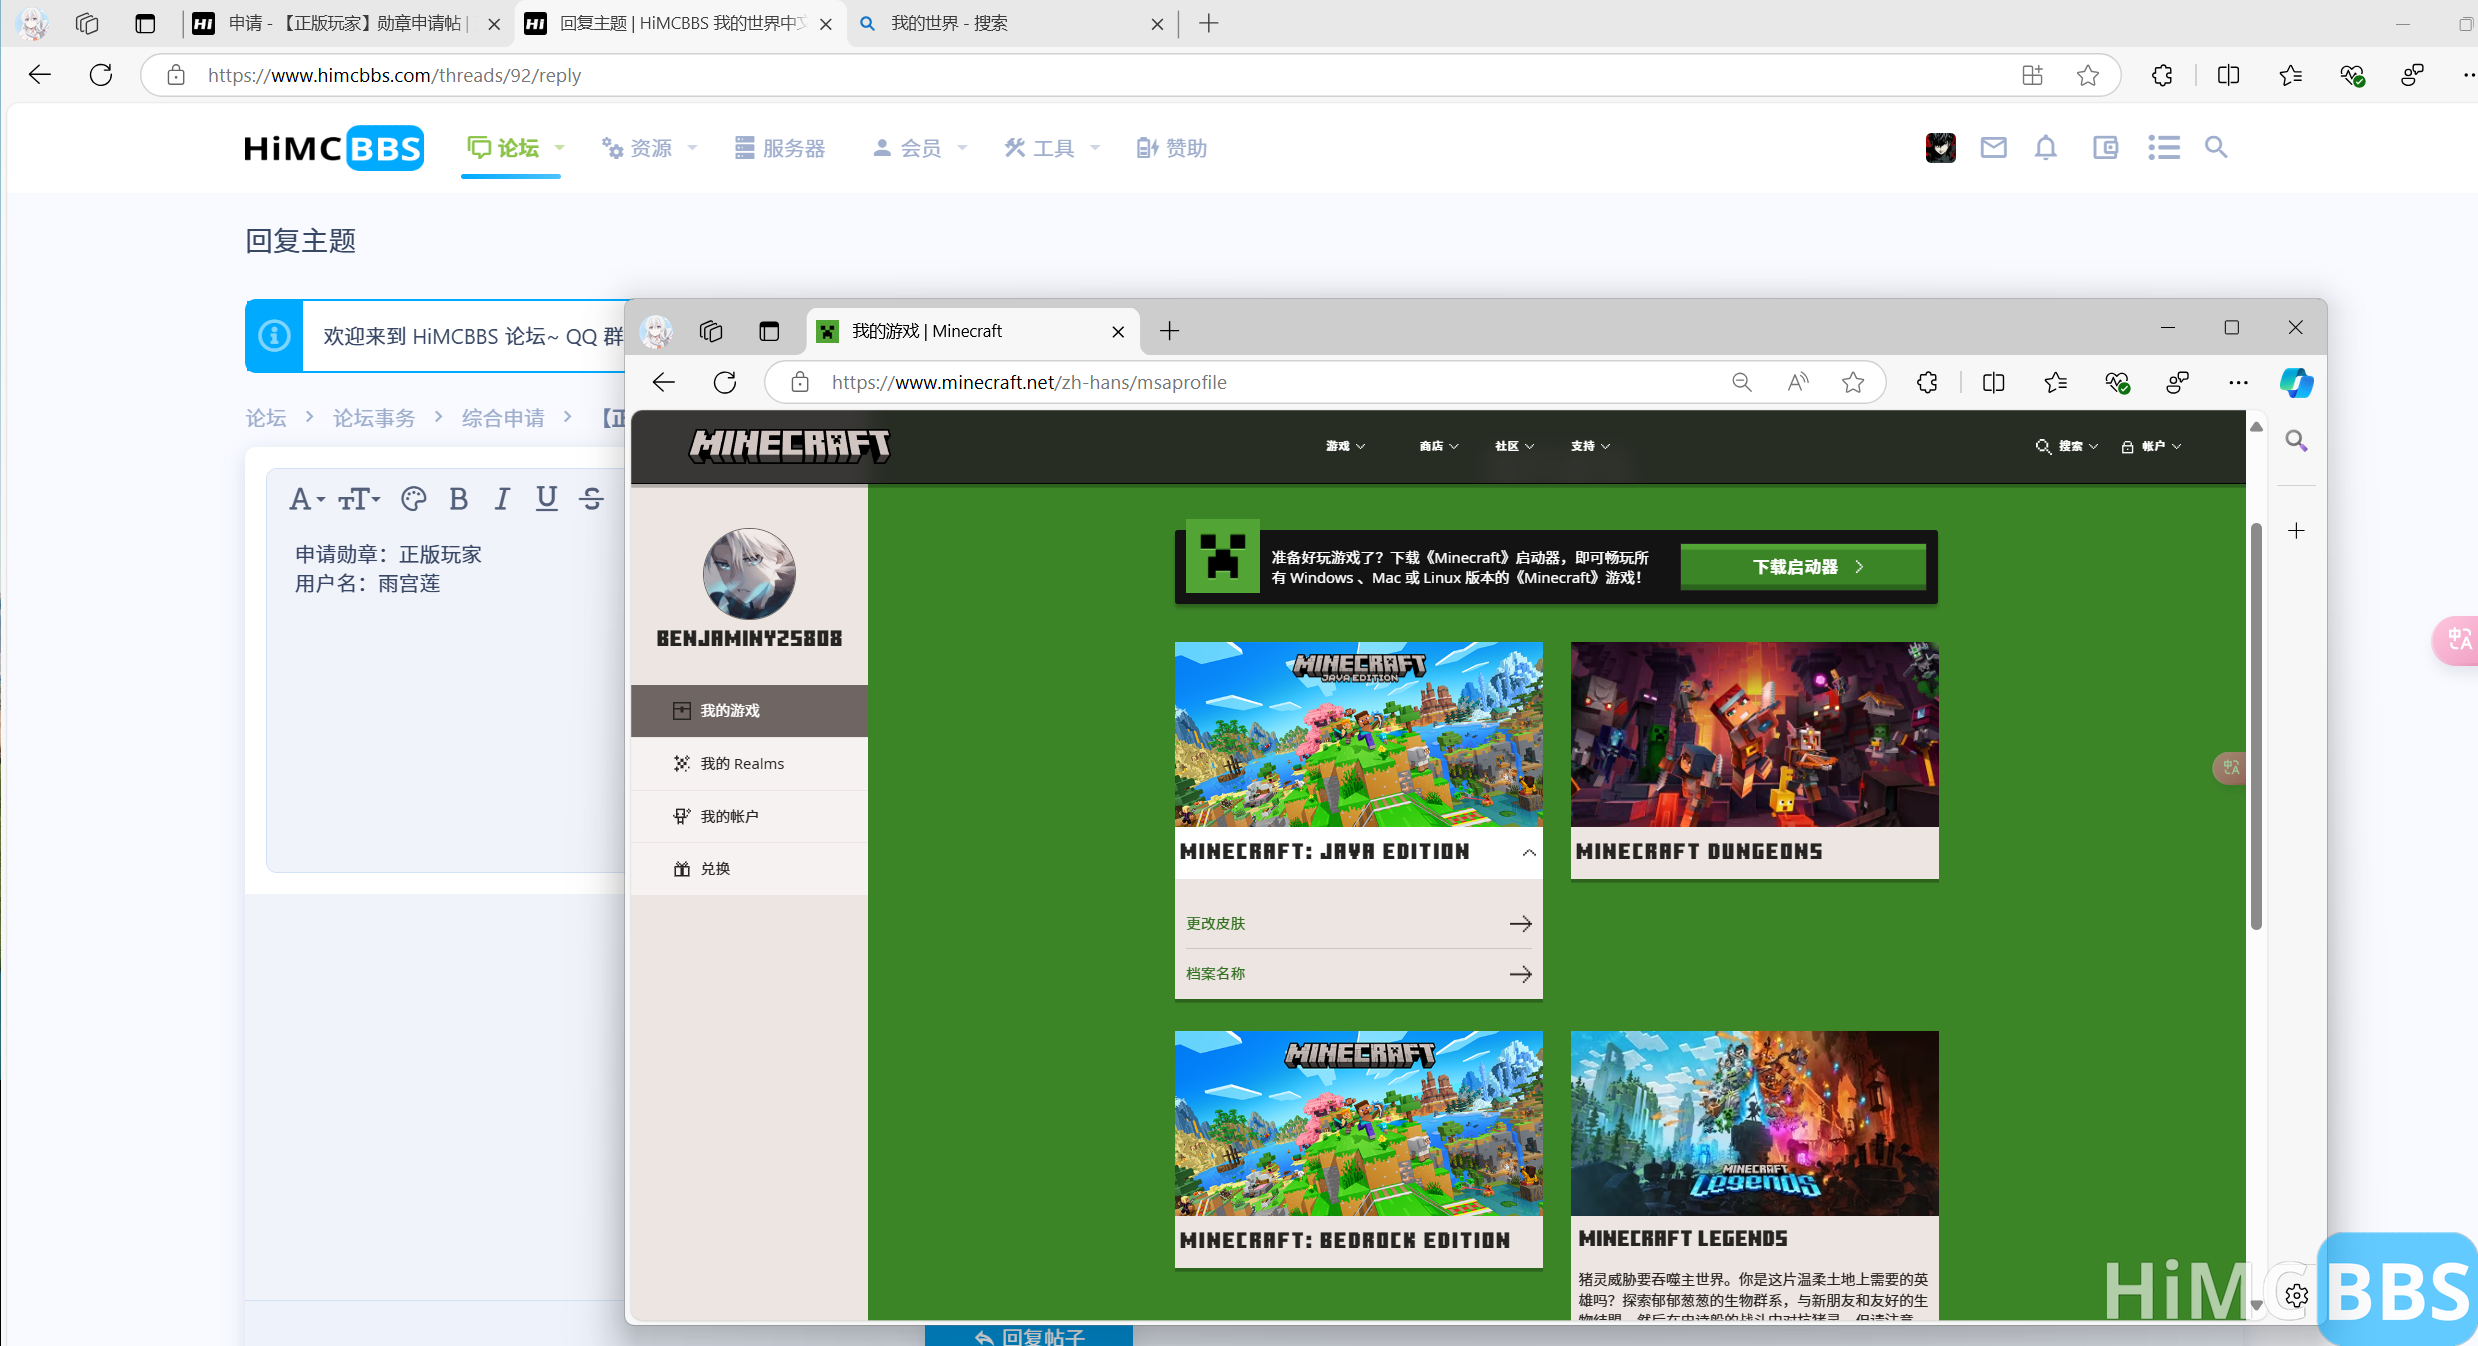Open HiMCBBS inbox mail icon

coord(1993,148)
